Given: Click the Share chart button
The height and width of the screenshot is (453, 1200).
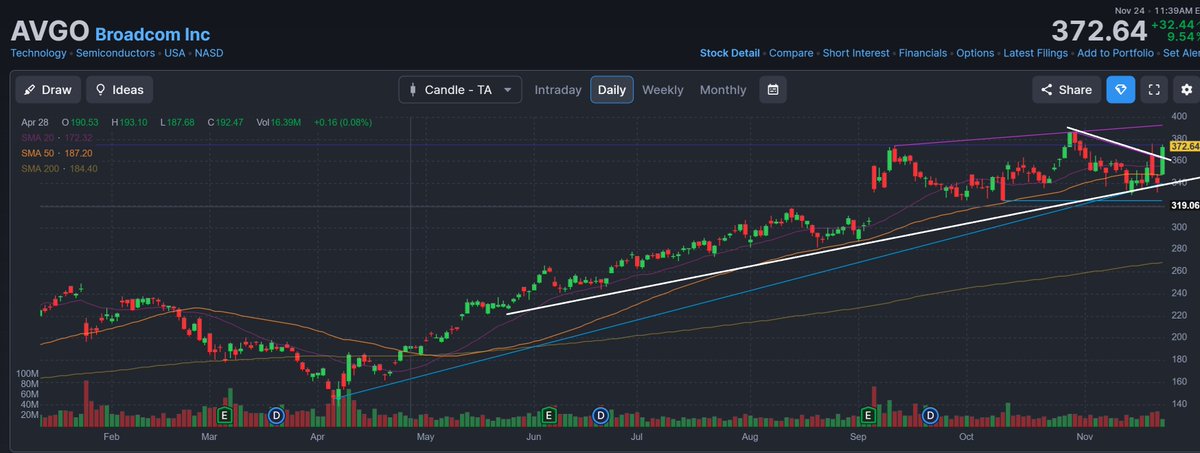Looking at the screenshot, I should point(1067,90).
